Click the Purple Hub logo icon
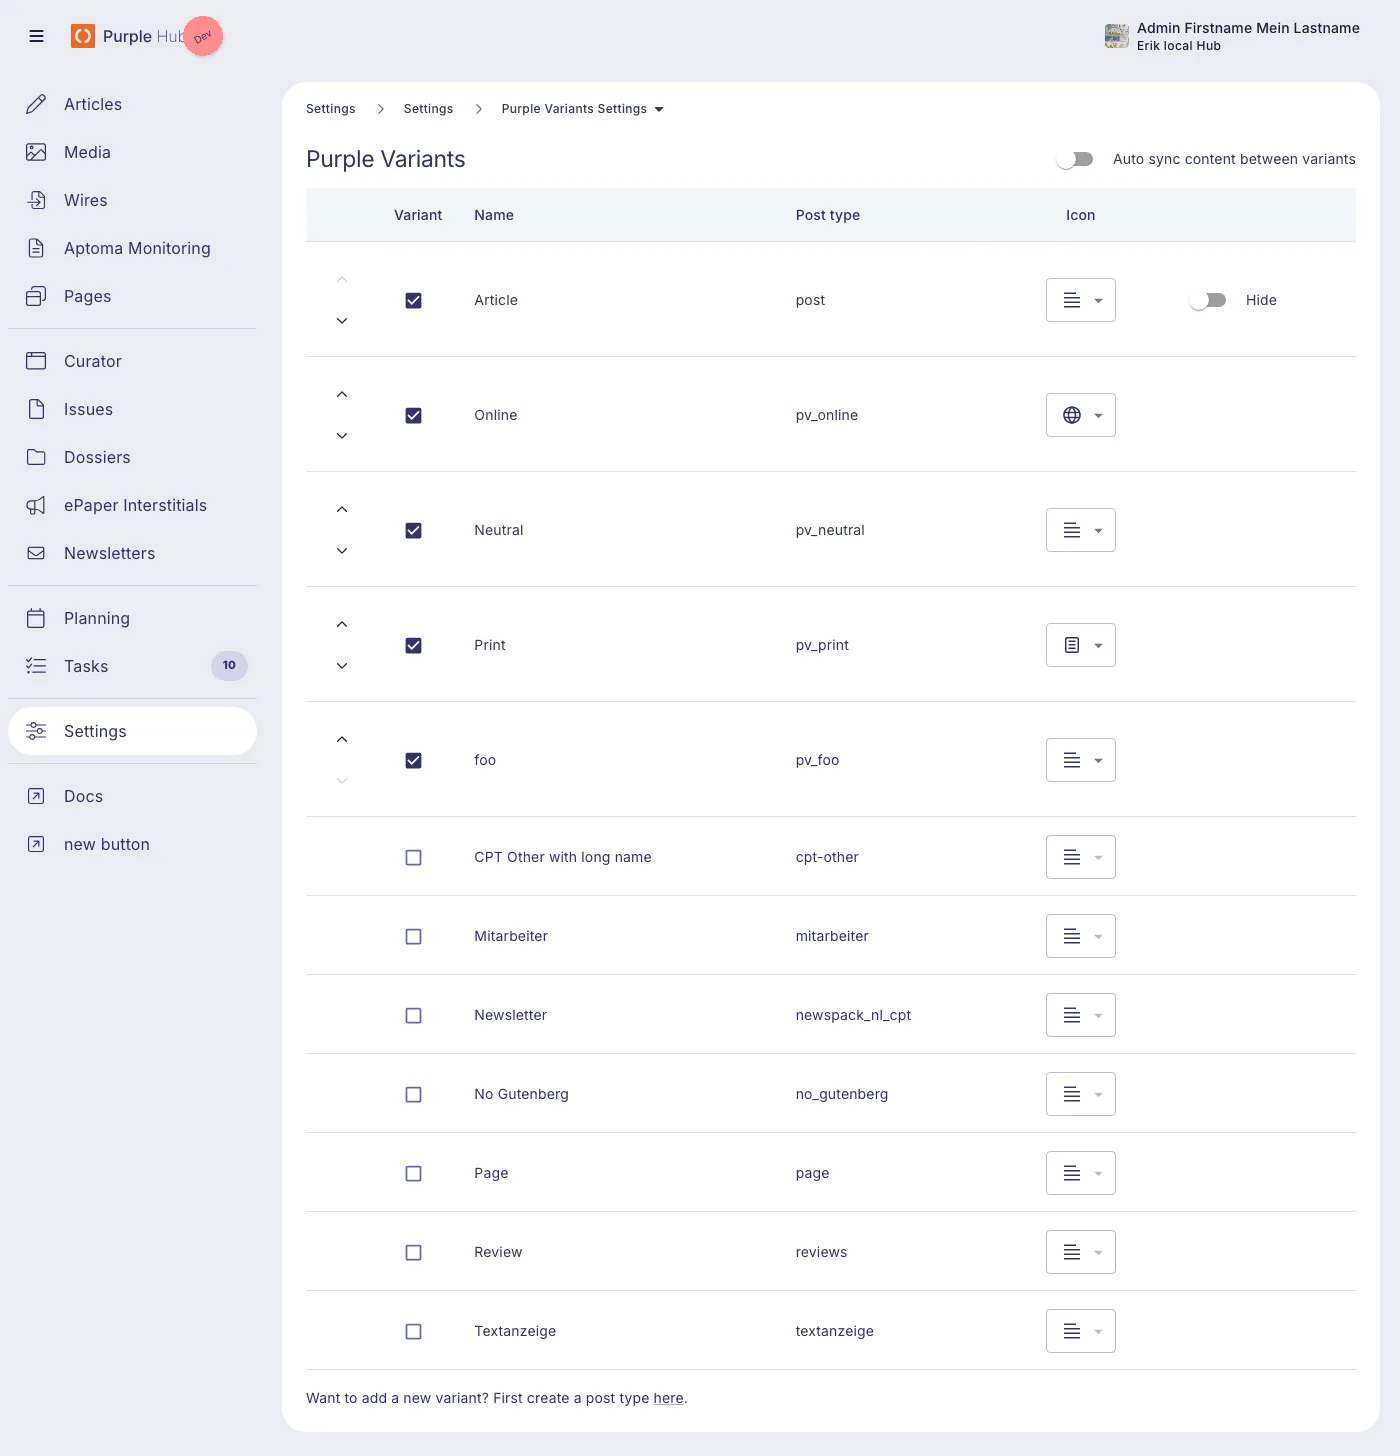The width and height of the screenshot is (1400, 1456). [82, 36]
